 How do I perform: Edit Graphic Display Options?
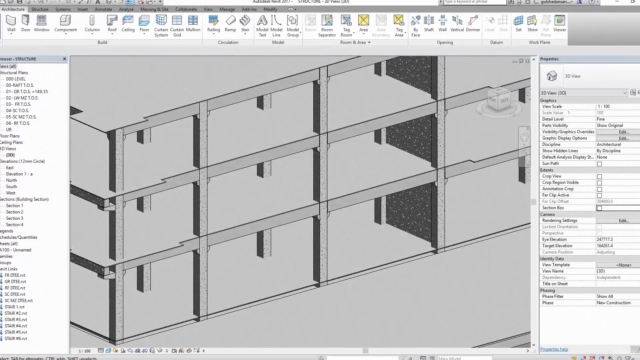[618, 138]
